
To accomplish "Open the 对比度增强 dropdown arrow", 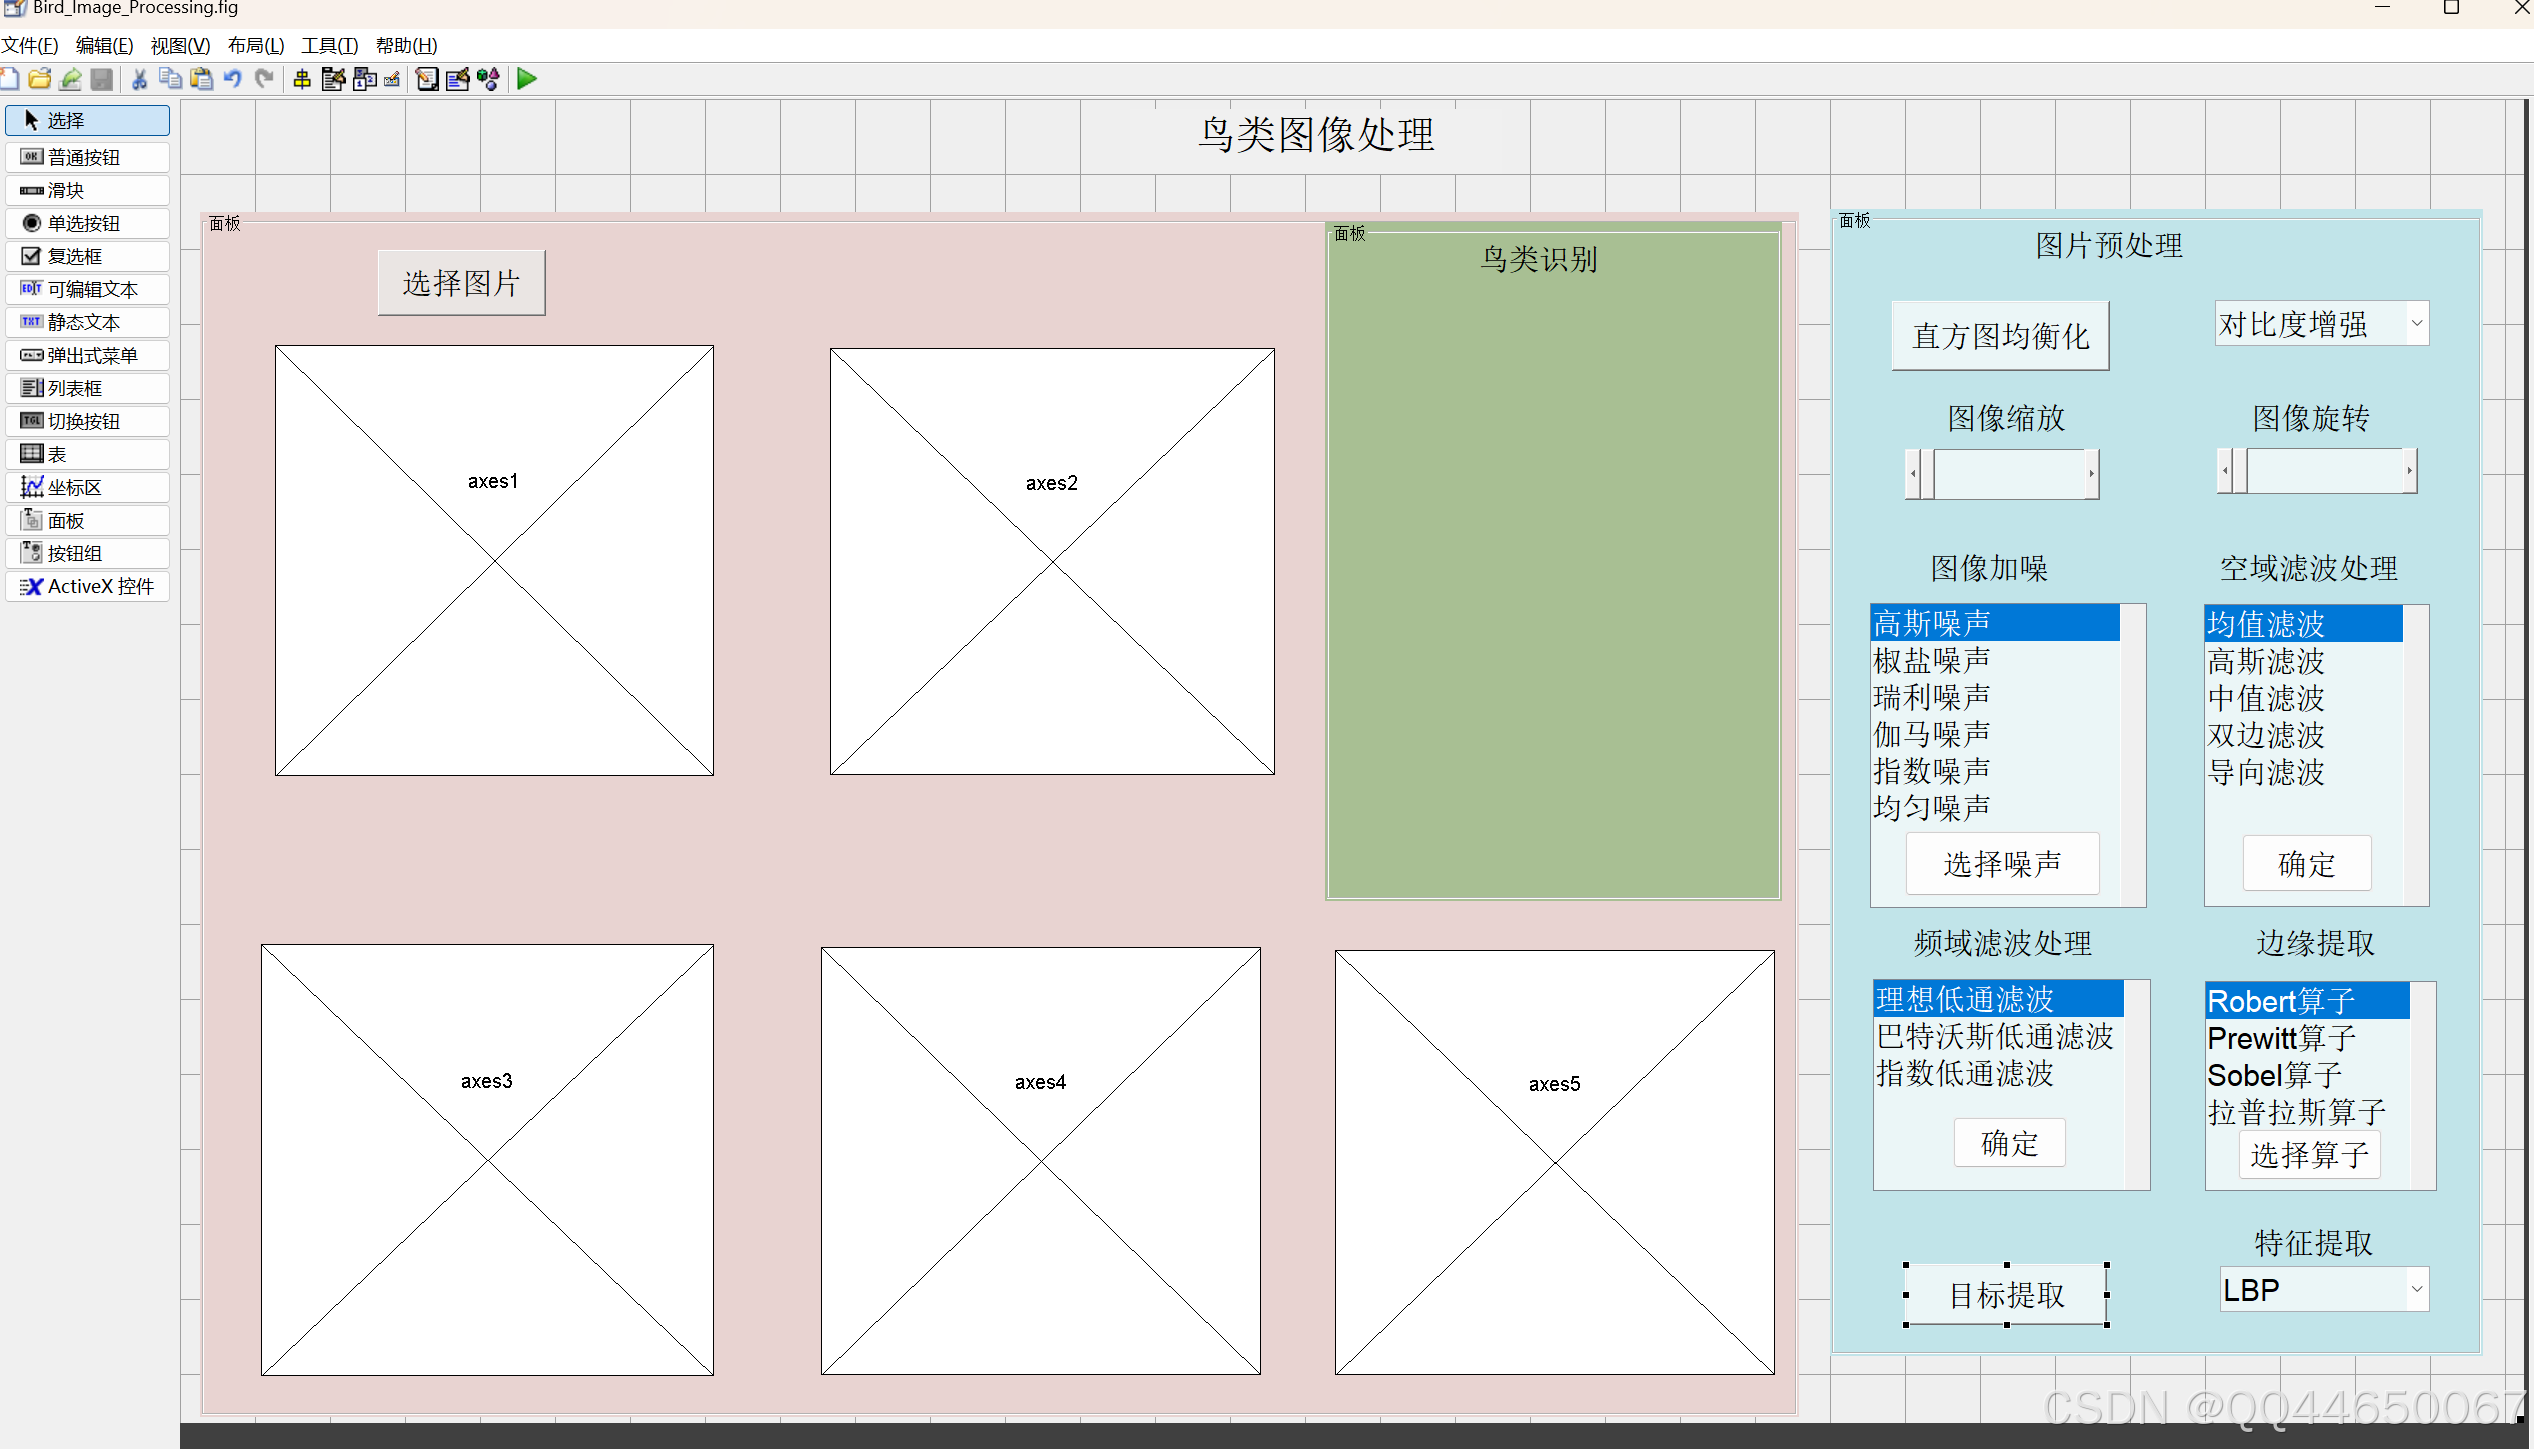I will coord(2416,324).
